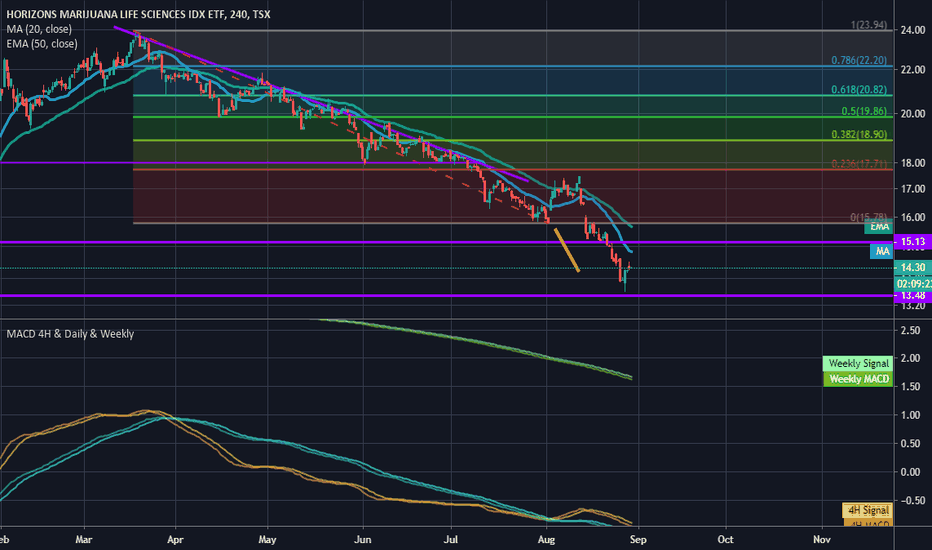932x550 pixels.
Task: Click 2.50 on the MACD axis
Action: coord(911,331)
